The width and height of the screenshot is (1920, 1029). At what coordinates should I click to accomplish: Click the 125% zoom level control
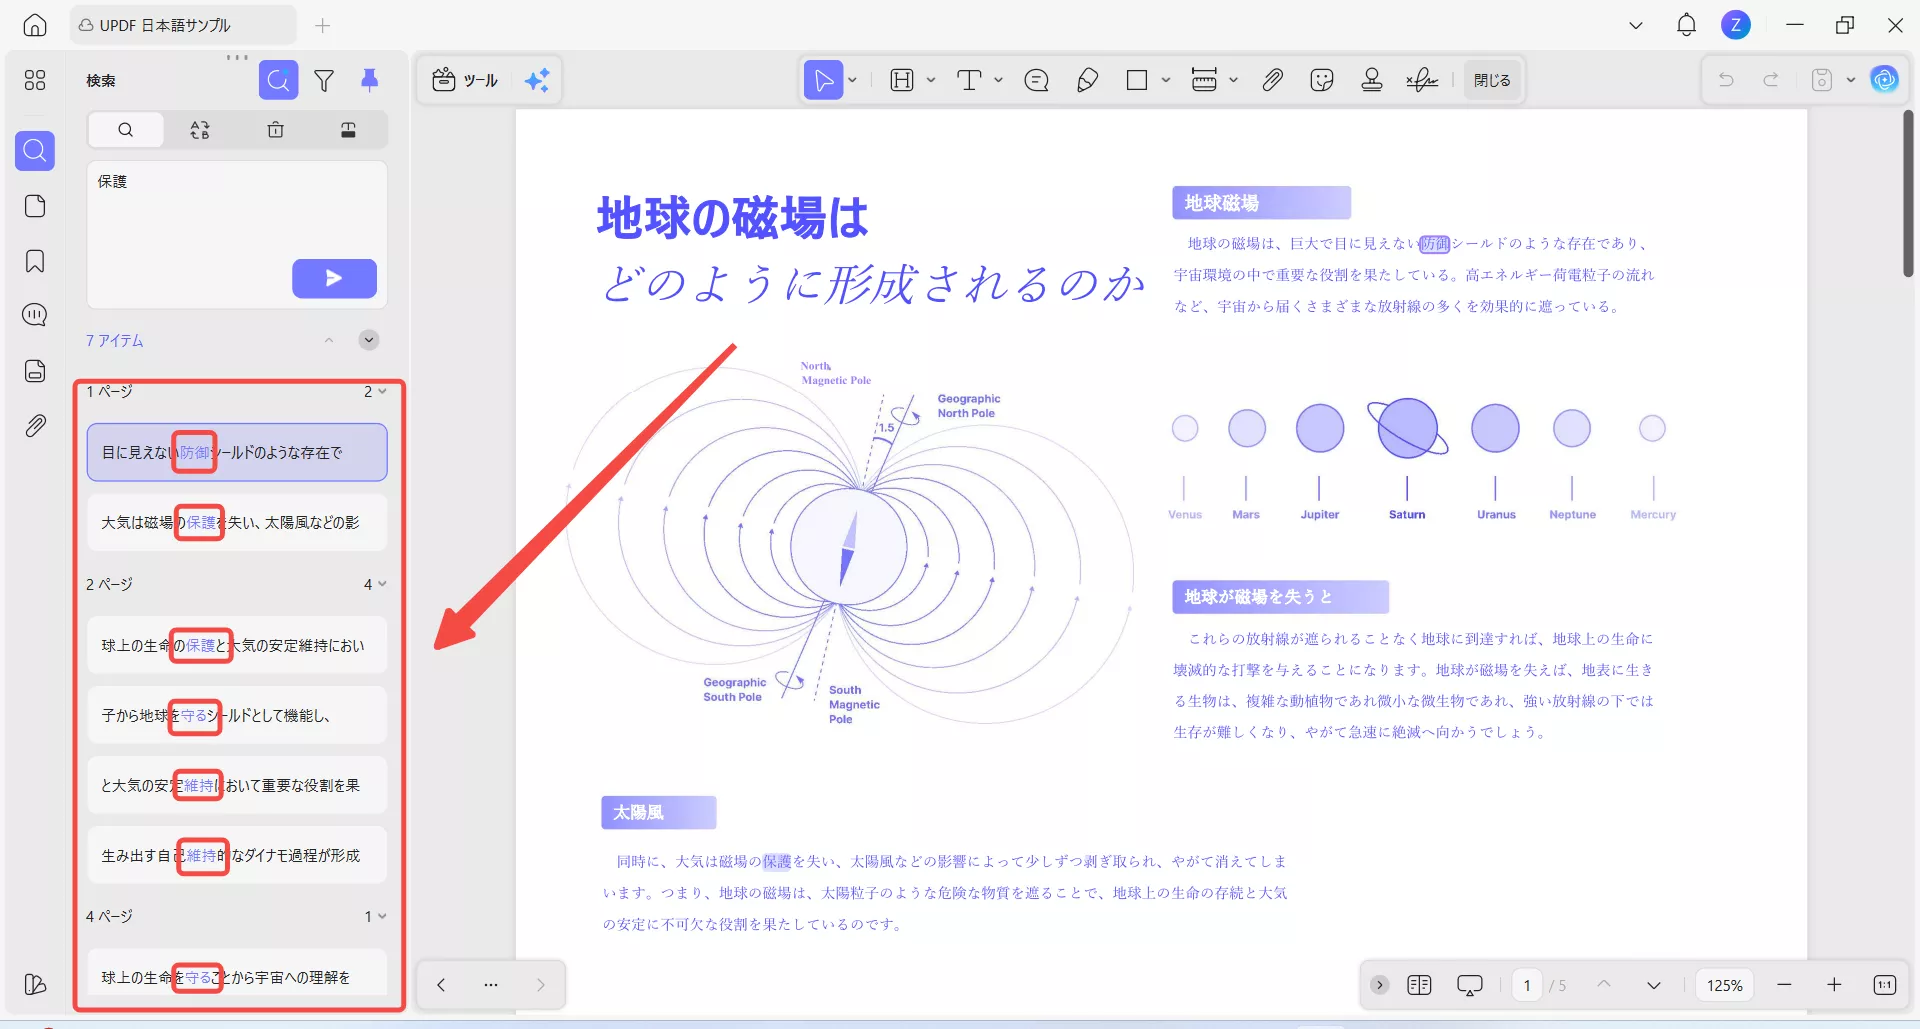(1724, 984)
